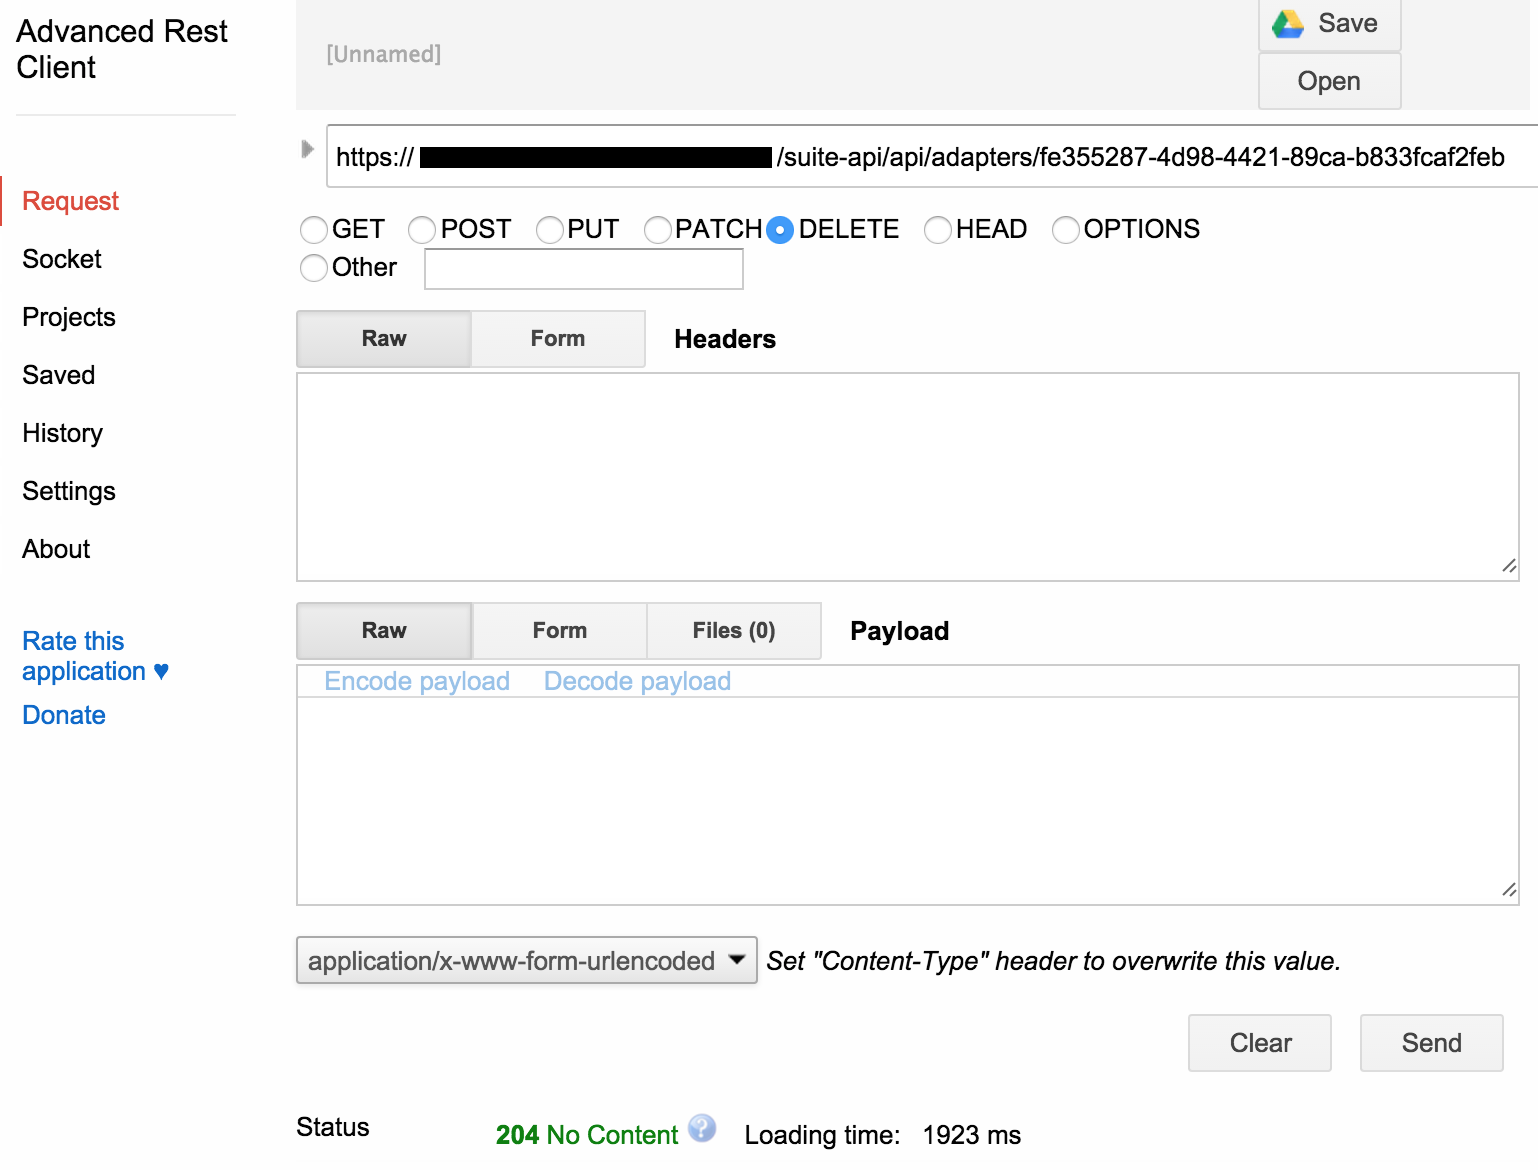Focus the custom Other method text box
This screenshot has height=1170, width=1538.
[583, 269]
